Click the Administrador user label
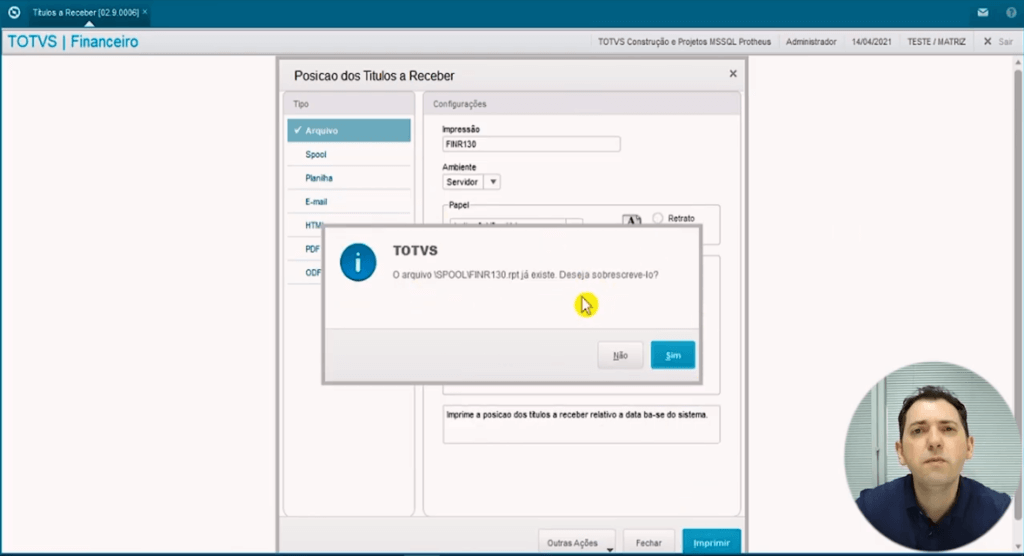 [810, 41]
